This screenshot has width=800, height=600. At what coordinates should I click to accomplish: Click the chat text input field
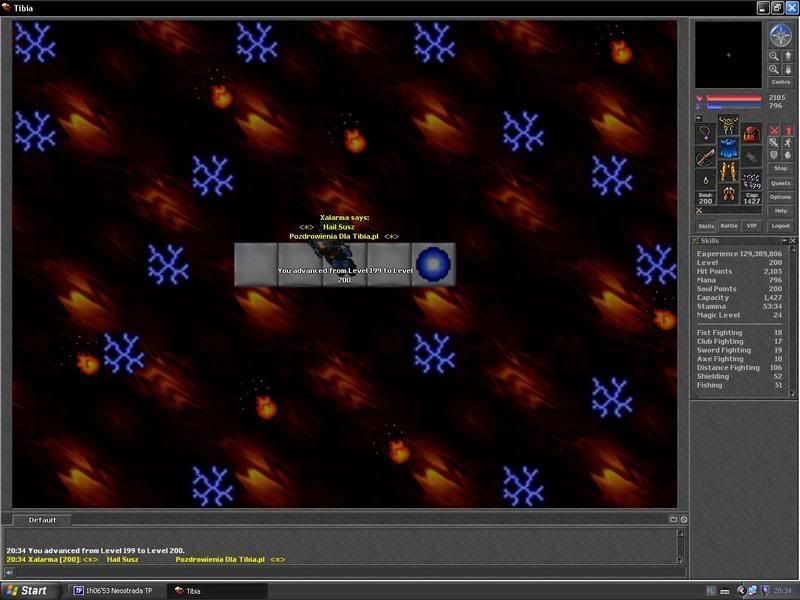349,572
